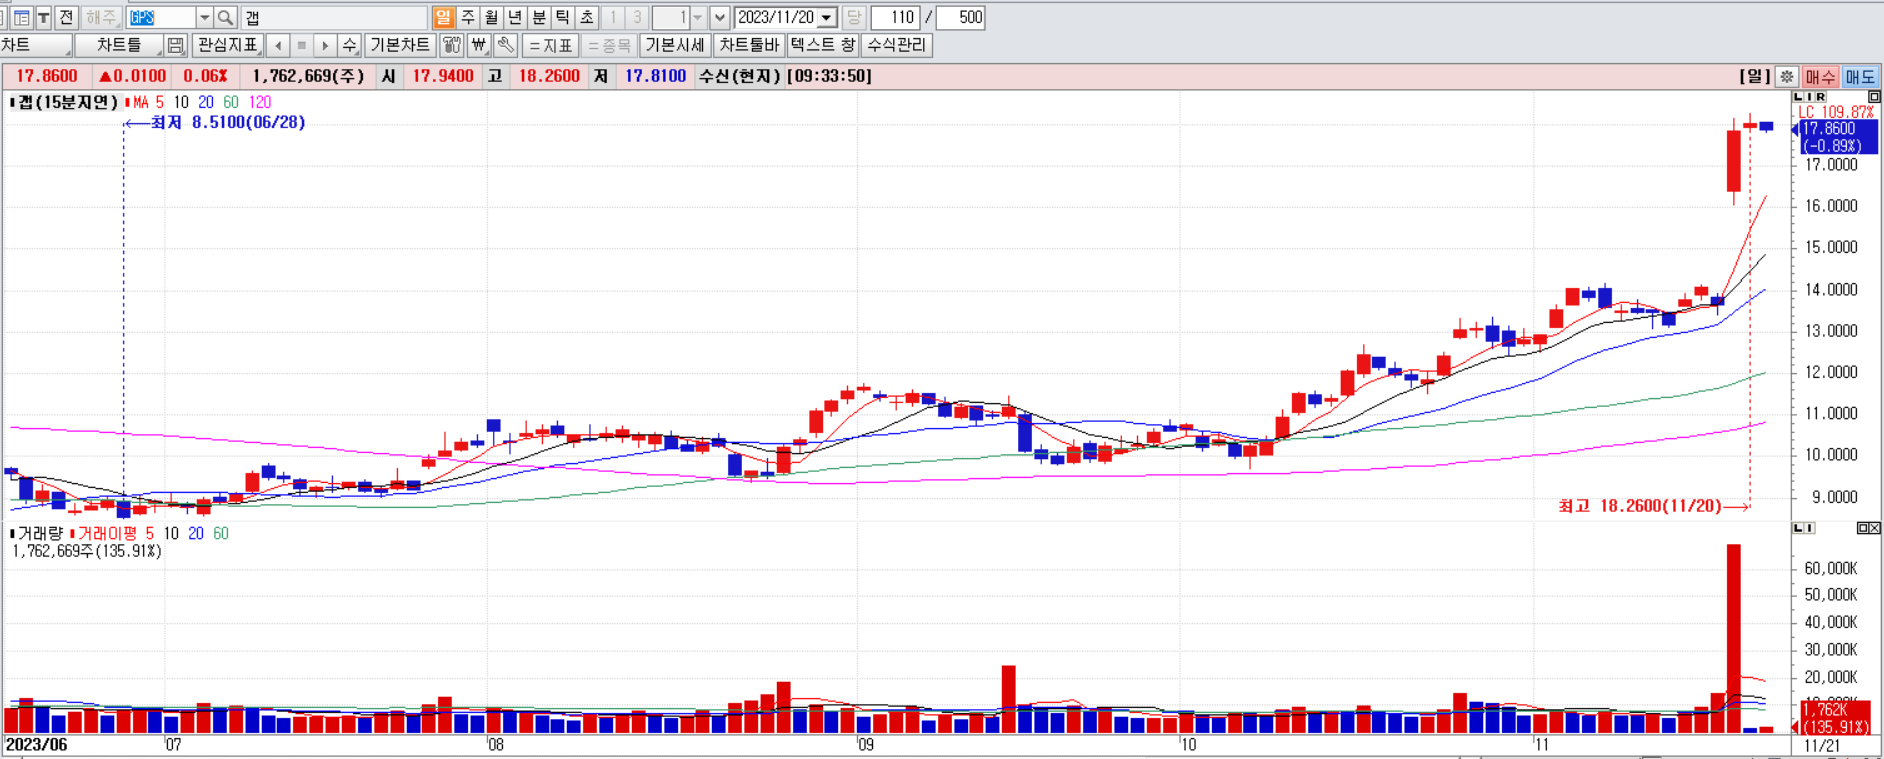Click the chart tools cups icon
The height and width of the screenshot is (759, 1884).
click(x=452, y=45)
